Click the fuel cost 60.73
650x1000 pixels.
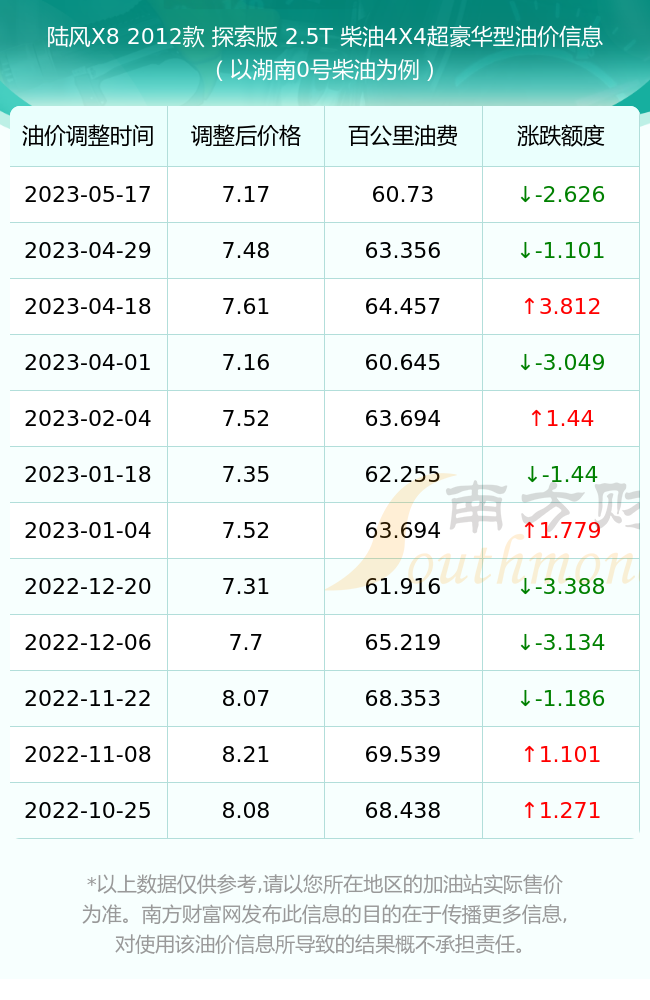tap(403, 195)
